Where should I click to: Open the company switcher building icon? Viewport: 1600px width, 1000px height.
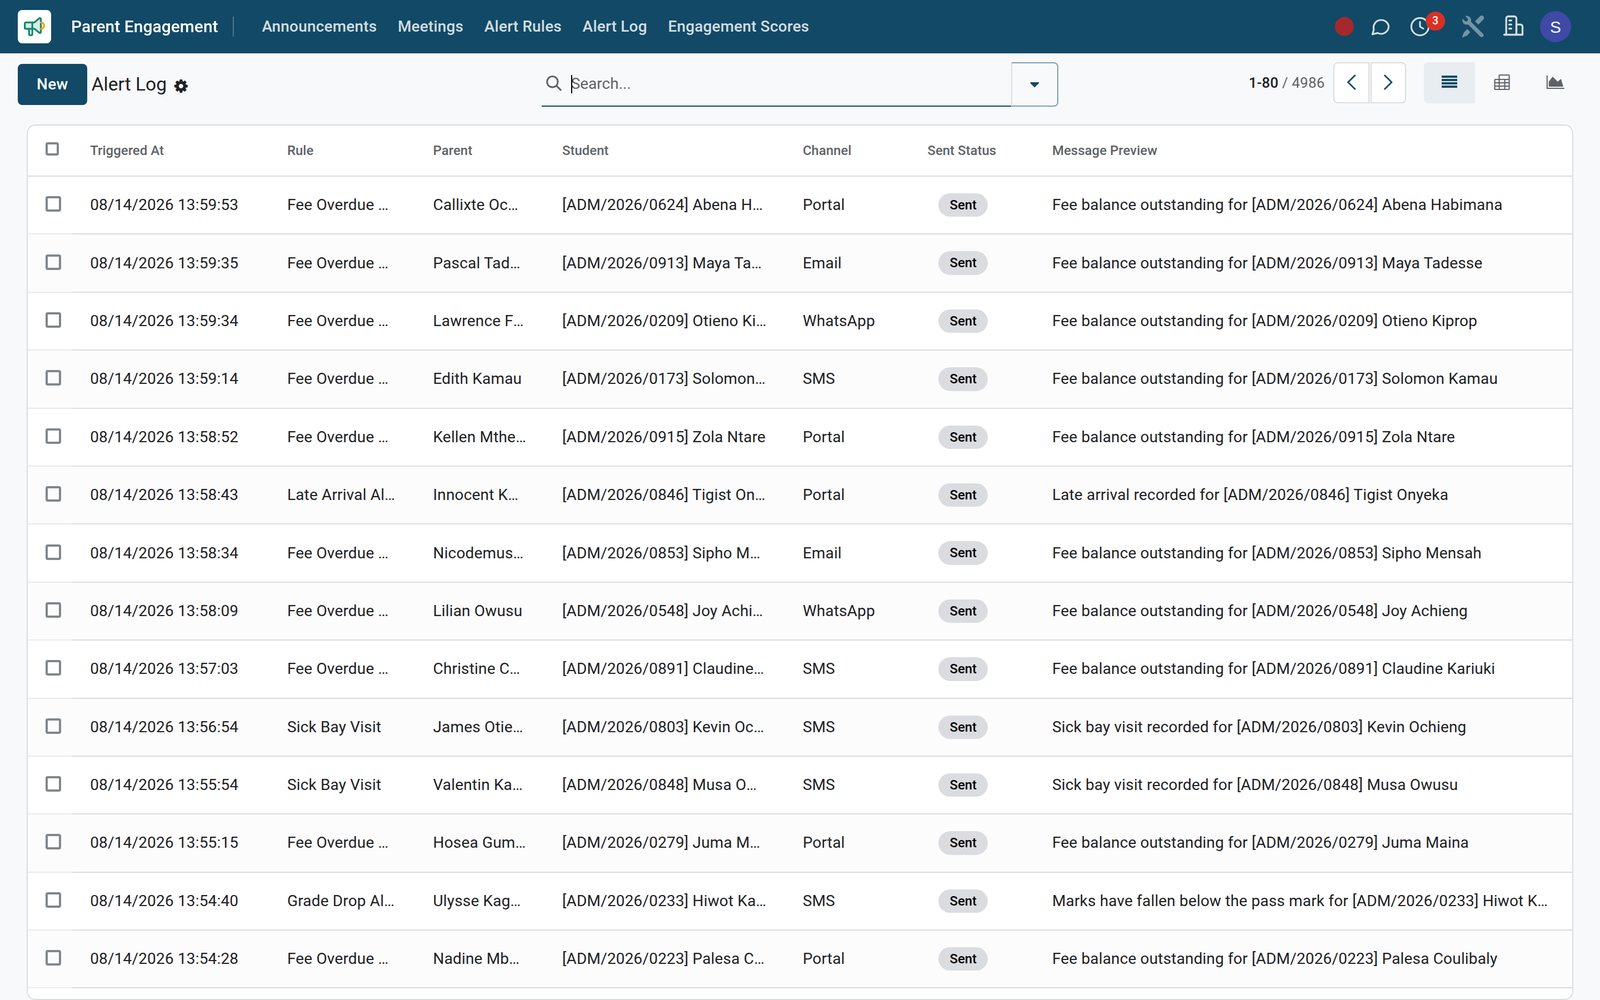1514,27
